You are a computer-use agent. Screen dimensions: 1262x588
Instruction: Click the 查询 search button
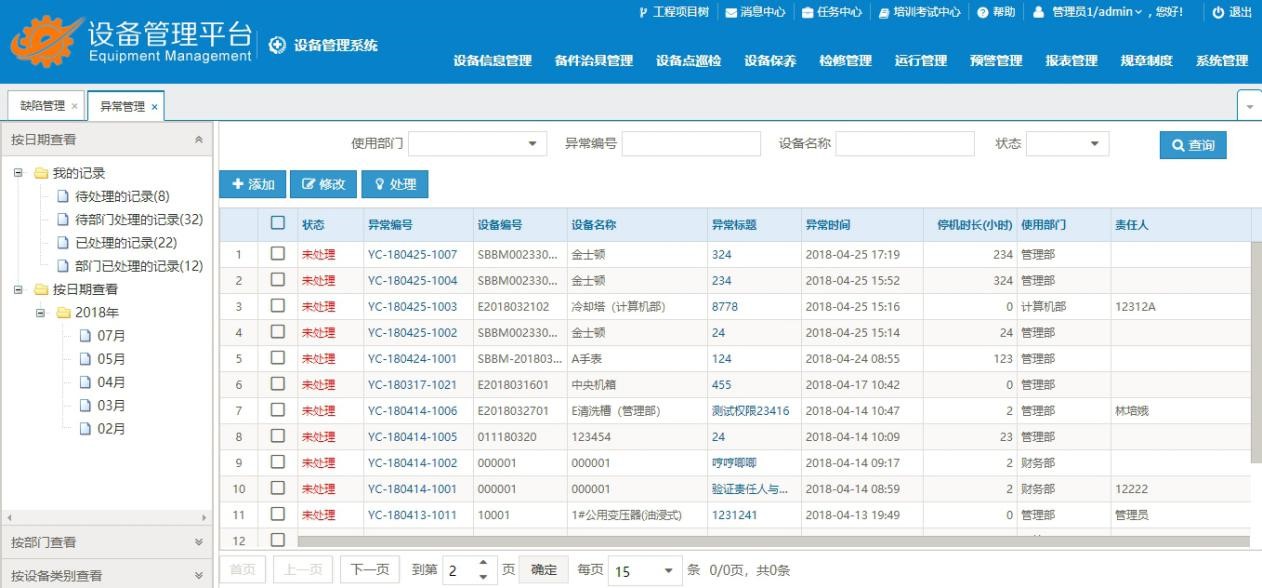tap(1192, 146)
